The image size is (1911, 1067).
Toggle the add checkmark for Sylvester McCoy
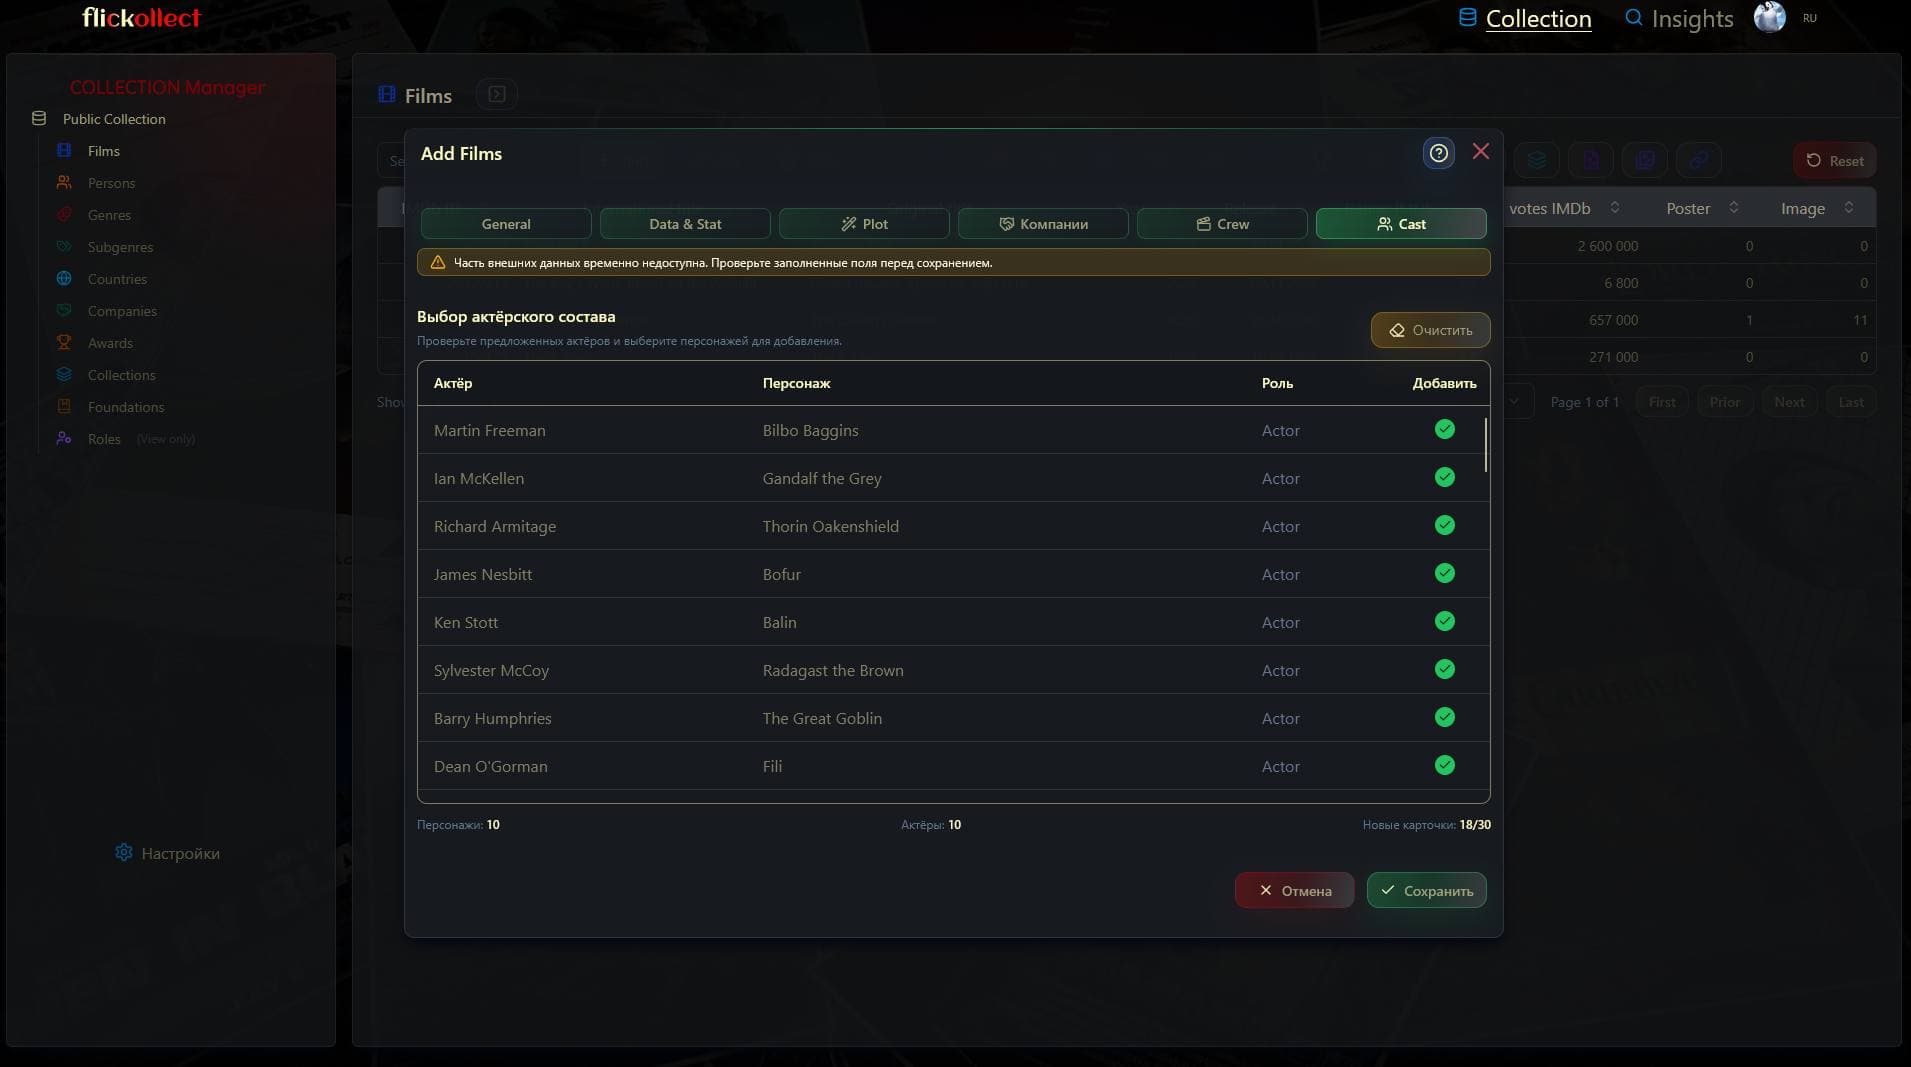1445,670
